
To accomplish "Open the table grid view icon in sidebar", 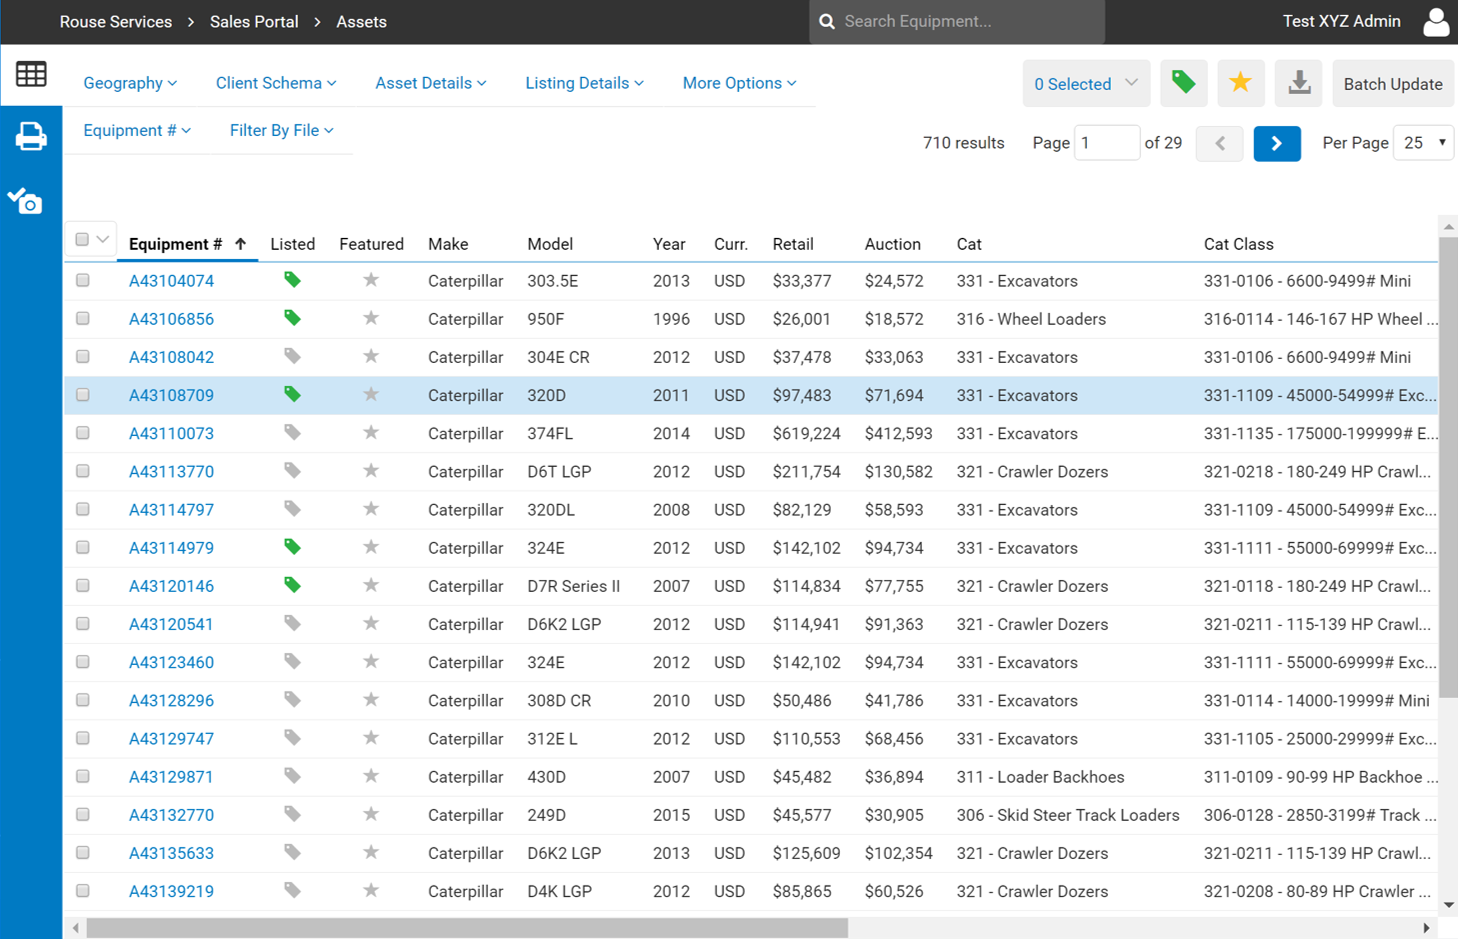I will point(31,74).
